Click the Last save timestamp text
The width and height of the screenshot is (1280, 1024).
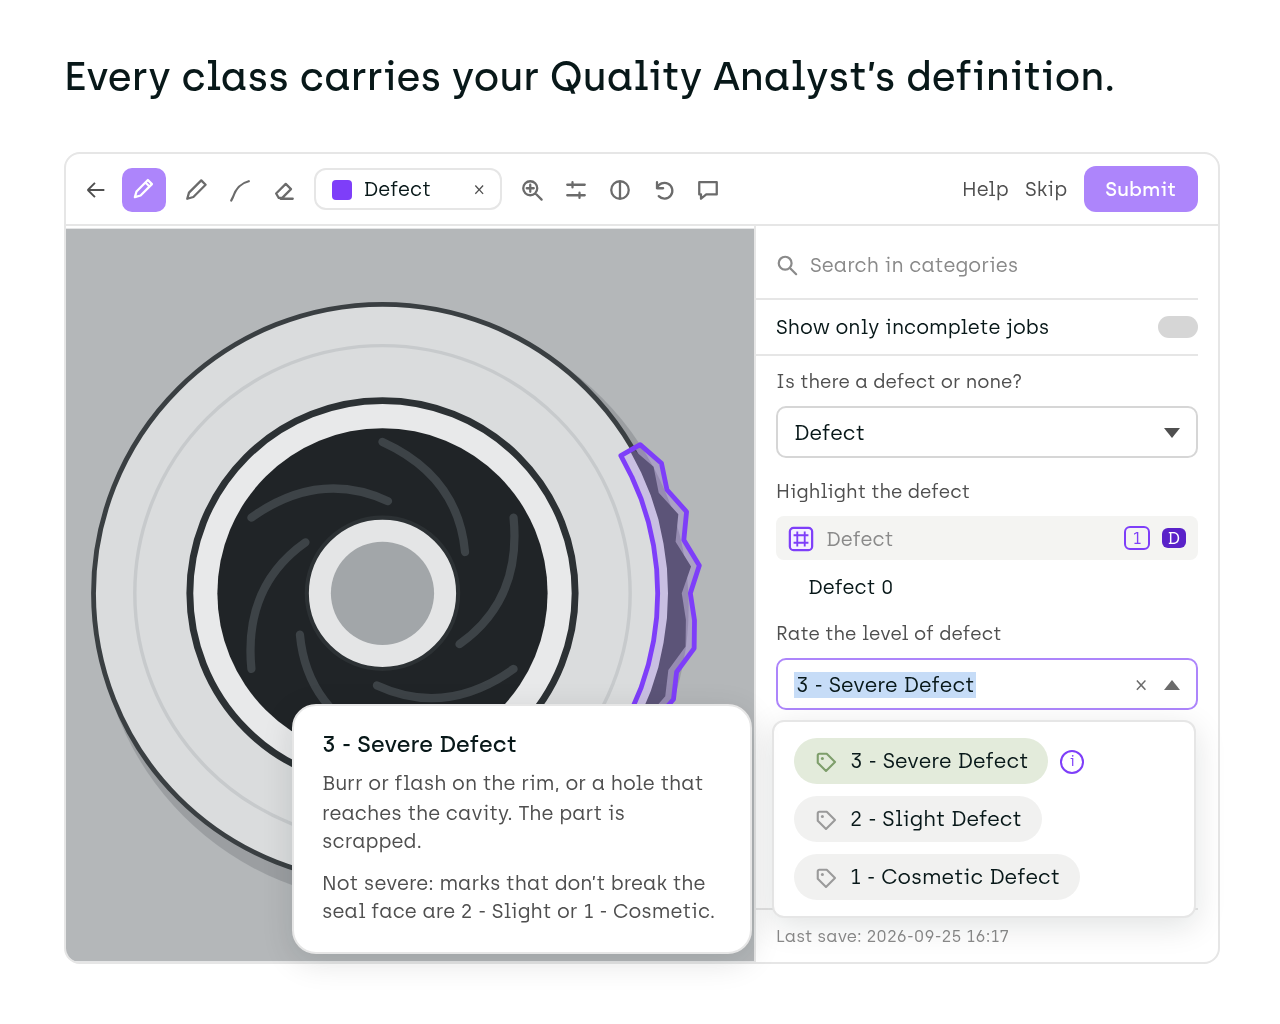tap(893, 936)
